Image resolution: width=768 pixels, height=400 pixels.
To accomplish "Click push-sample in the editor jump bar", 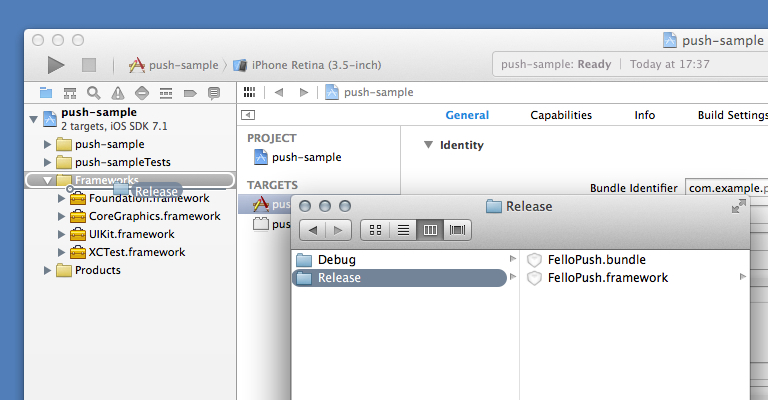I will (370, 92).
